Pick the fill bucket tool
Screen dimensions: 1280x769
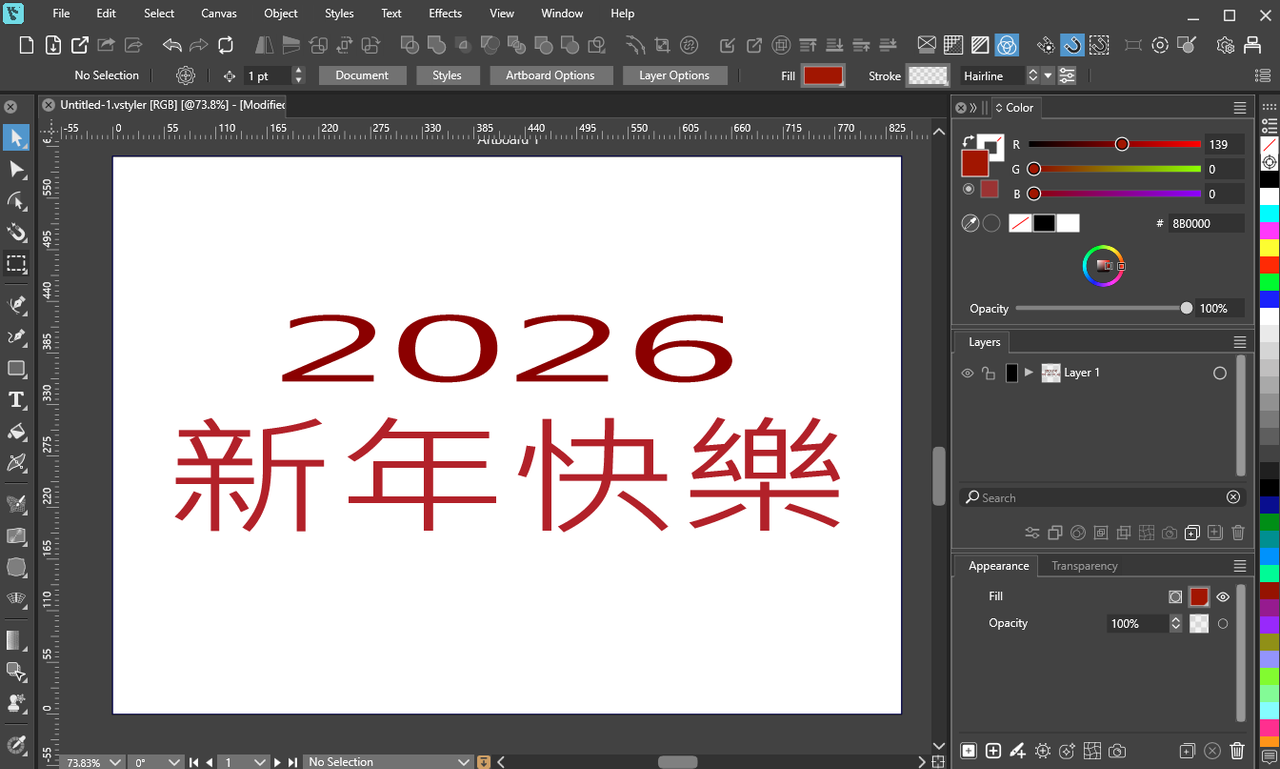click(x=16, y=432)
